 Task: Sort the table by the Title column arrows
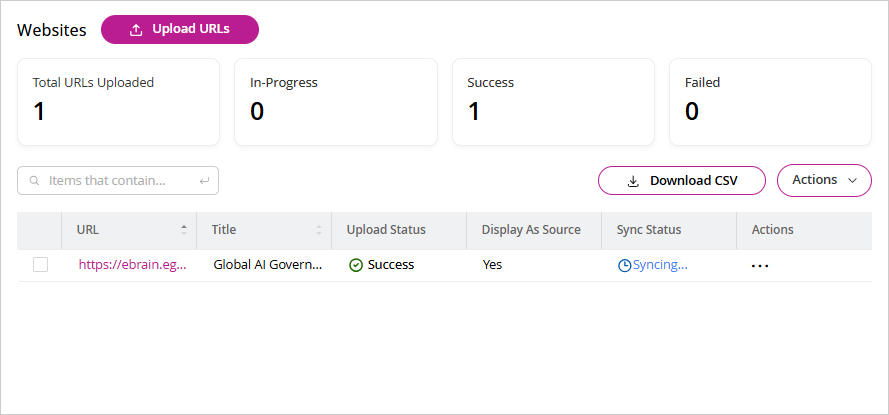click(x=319, y=230)
